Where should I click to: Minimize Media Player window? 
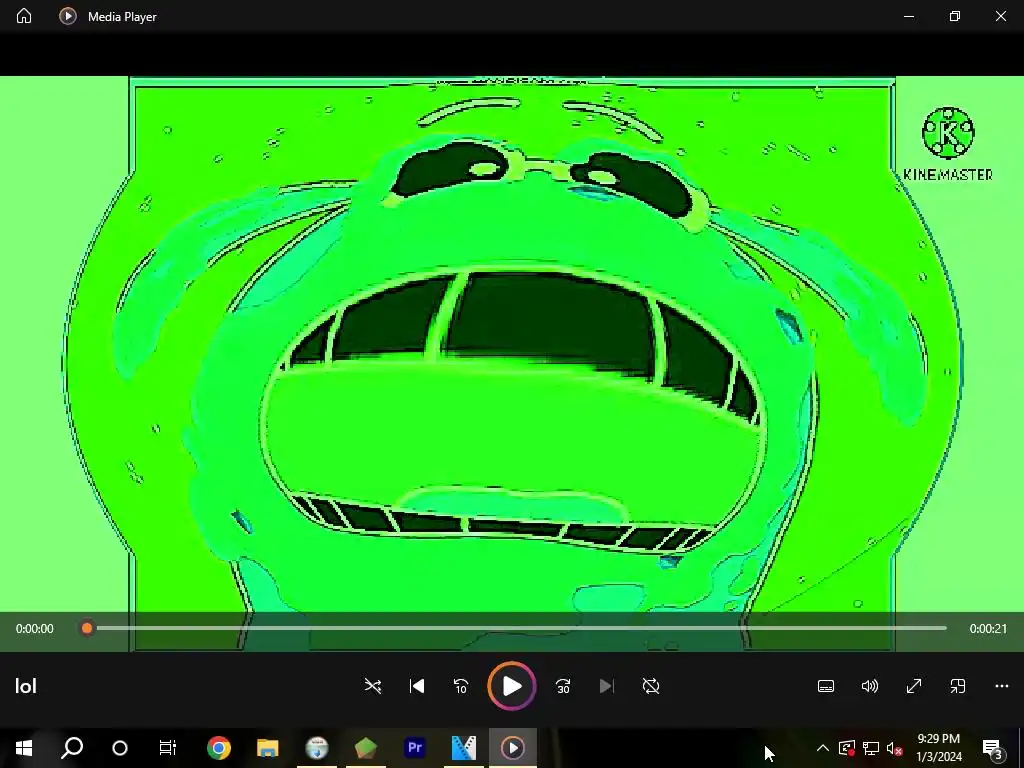(x=908, y=16)
